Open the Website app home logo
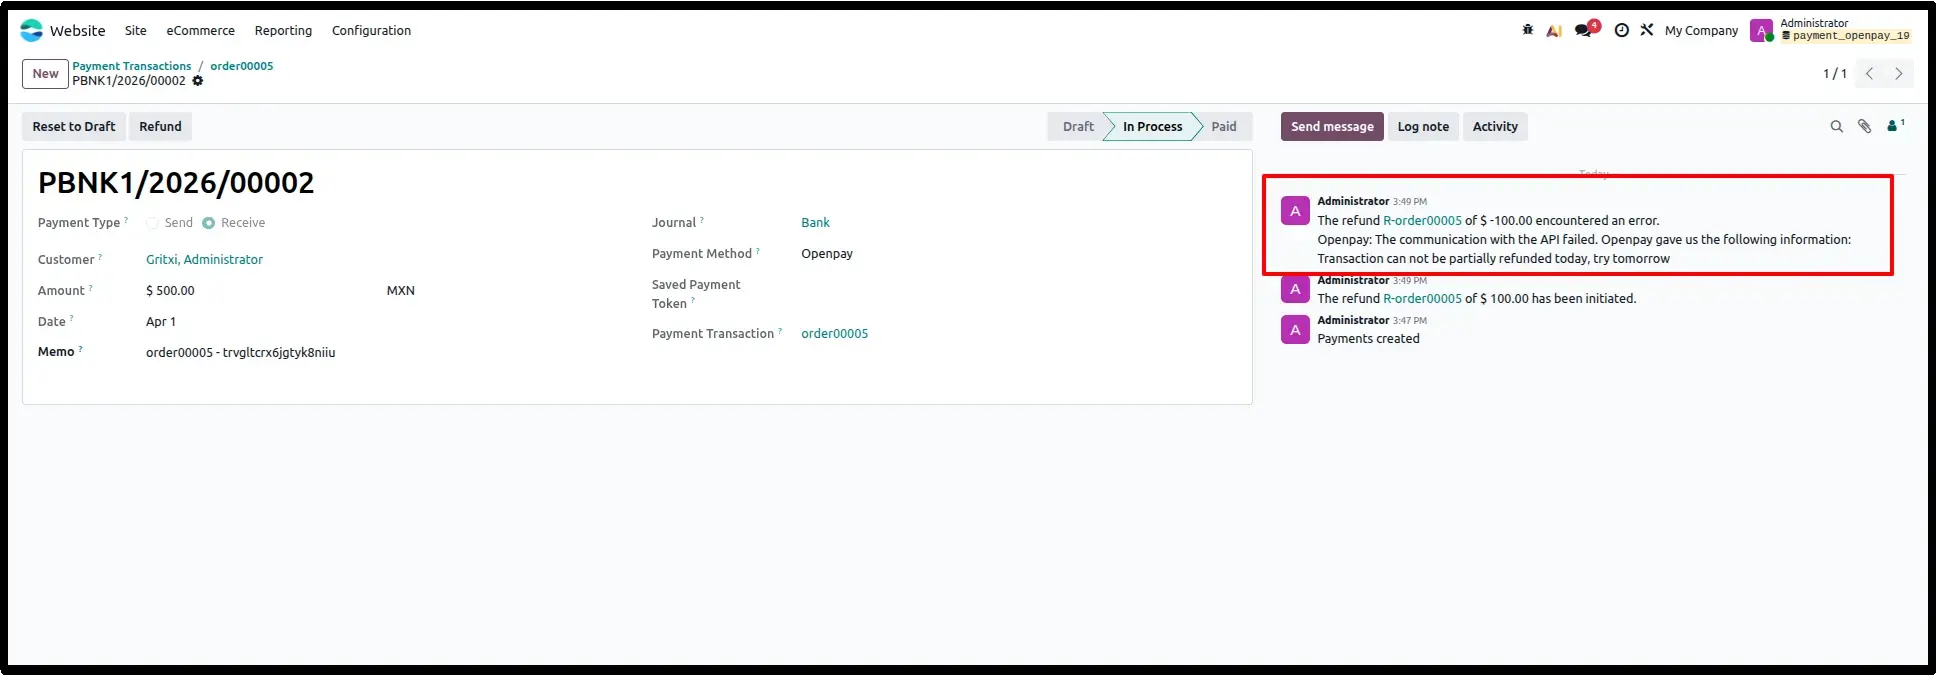The width and height of the screenshot is (1938, 676). point(32,31)
